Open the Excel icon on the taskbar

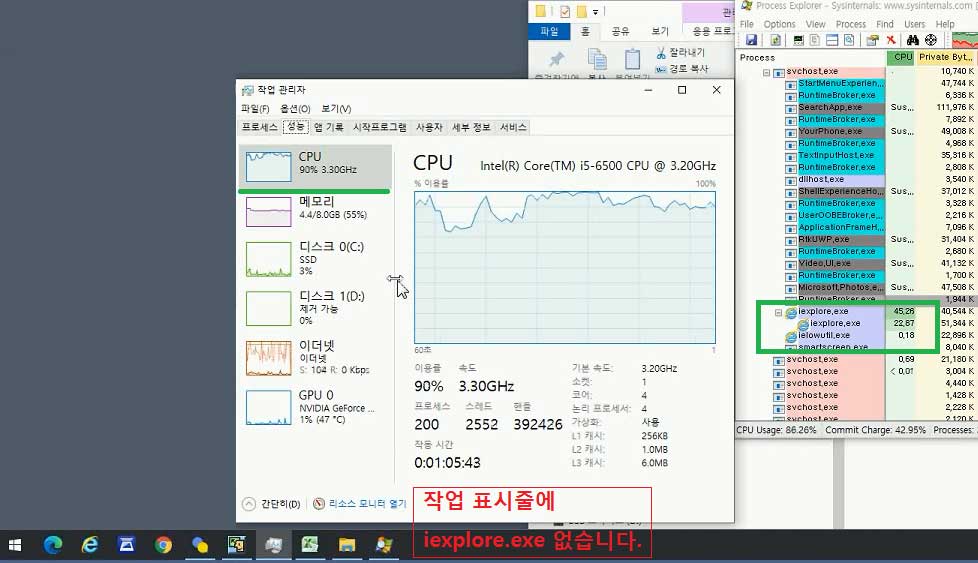pos(310,546)
